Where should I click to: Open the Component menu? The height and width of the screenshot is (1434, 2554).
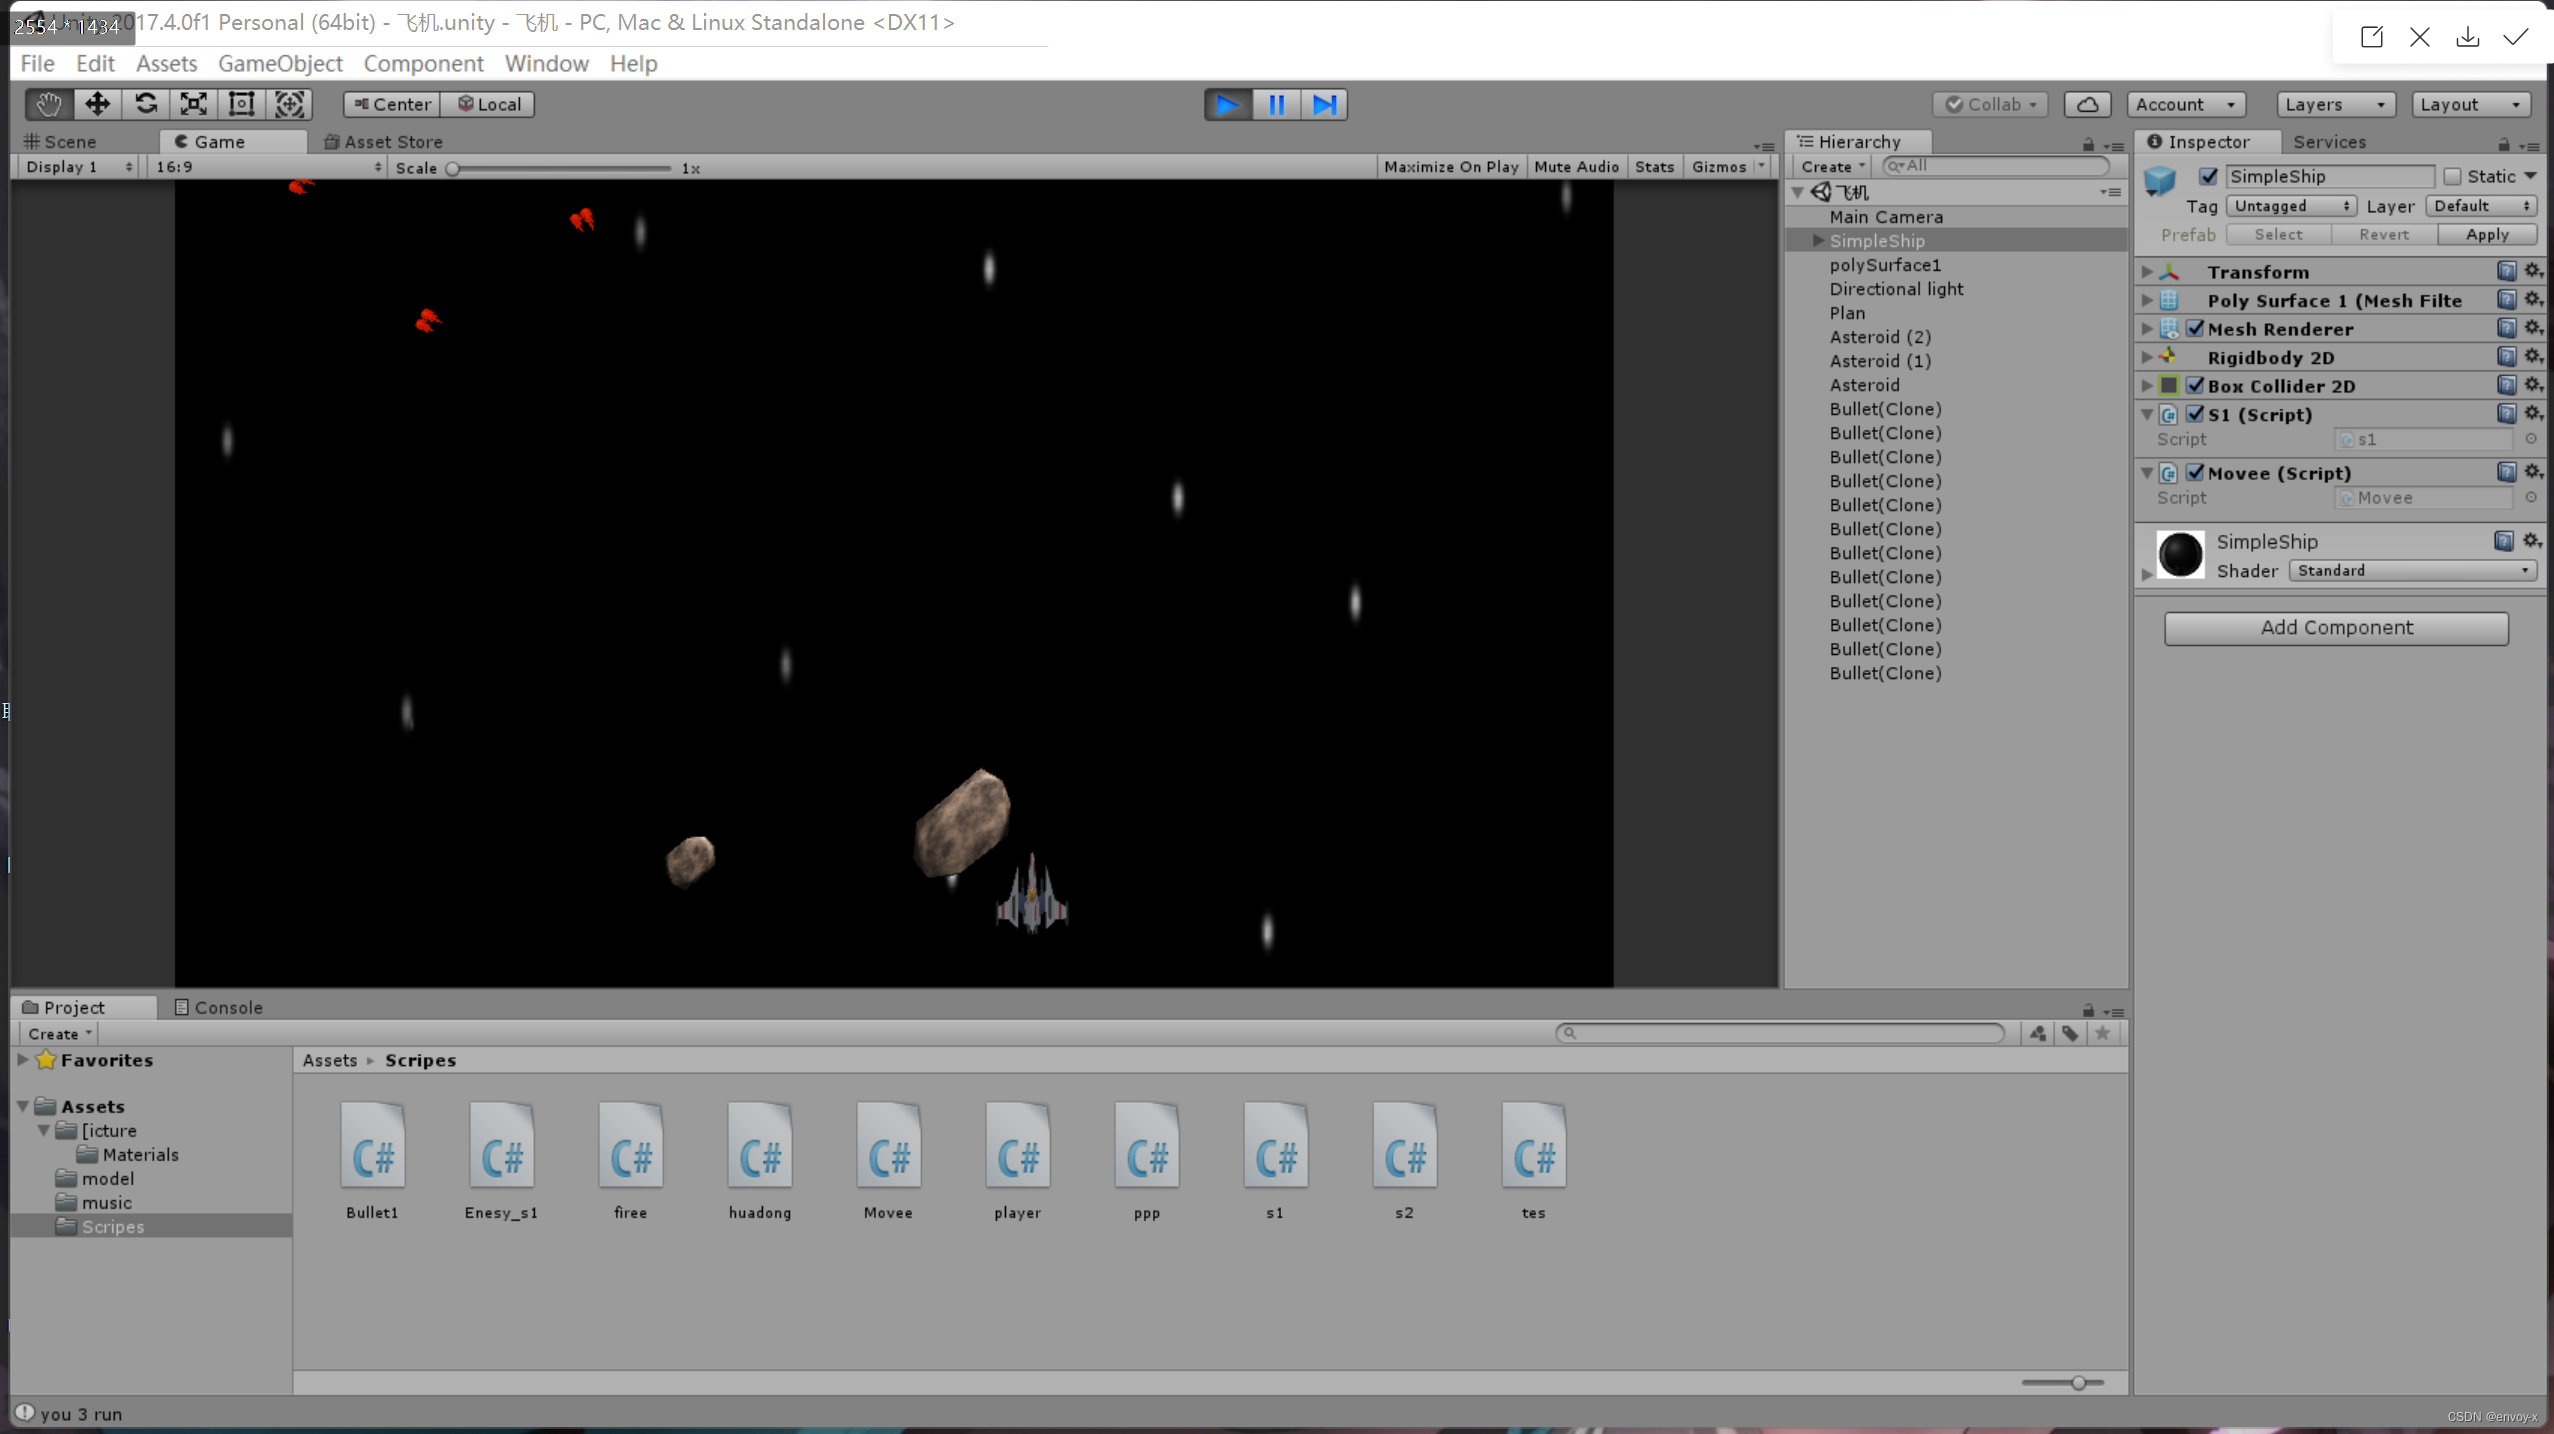click(x=424, y=63)
